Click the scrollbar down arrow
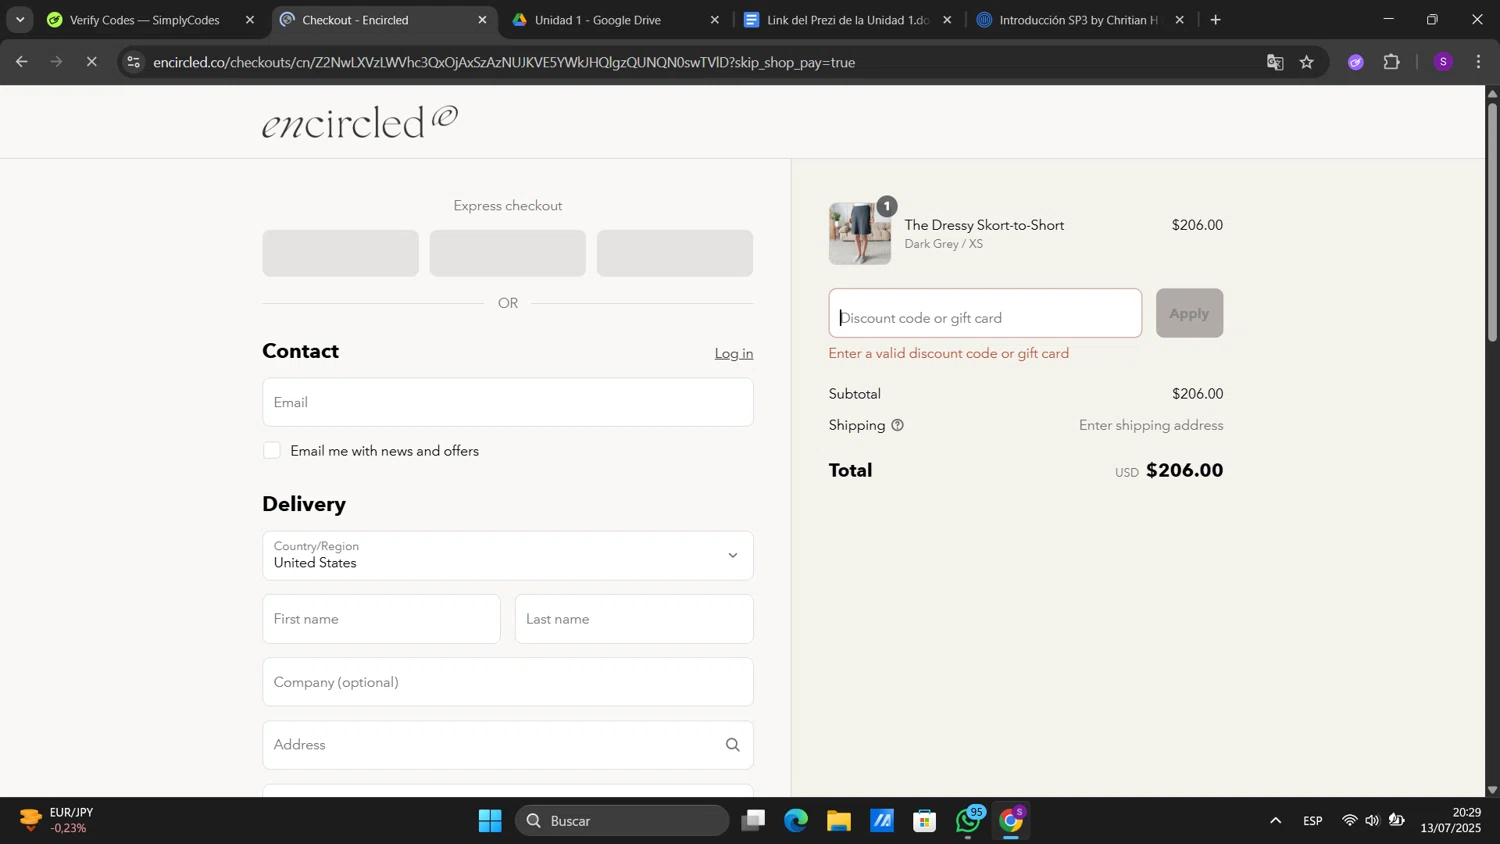This screenshot has width=1500, height=844. pyautogui.click(x=1492, y=790)
